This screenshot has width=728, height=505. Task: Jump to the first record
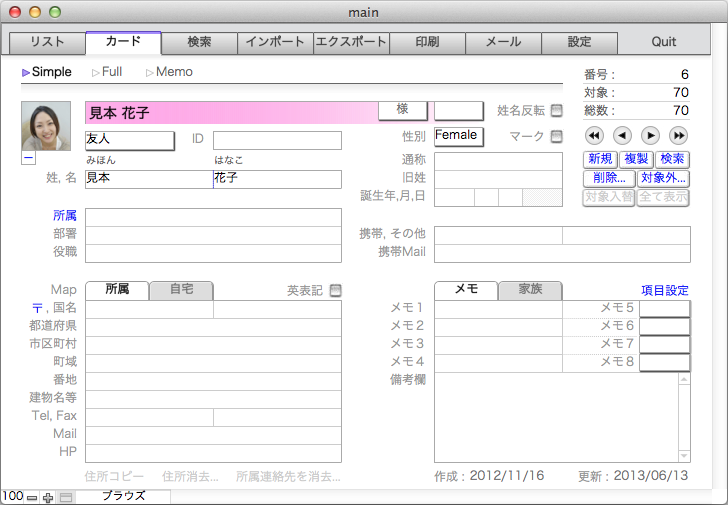click(x=593, y=136)
